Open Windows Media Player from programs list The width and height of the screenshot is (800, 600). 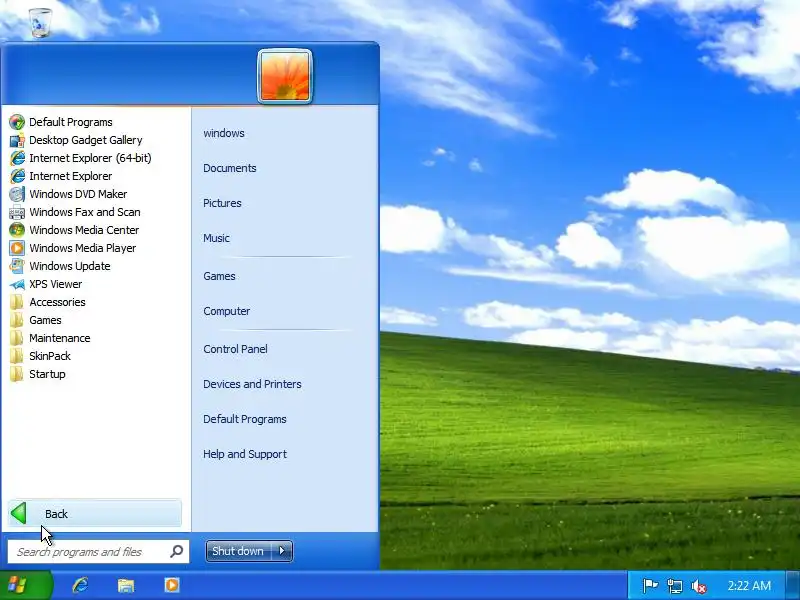[17, 248]
